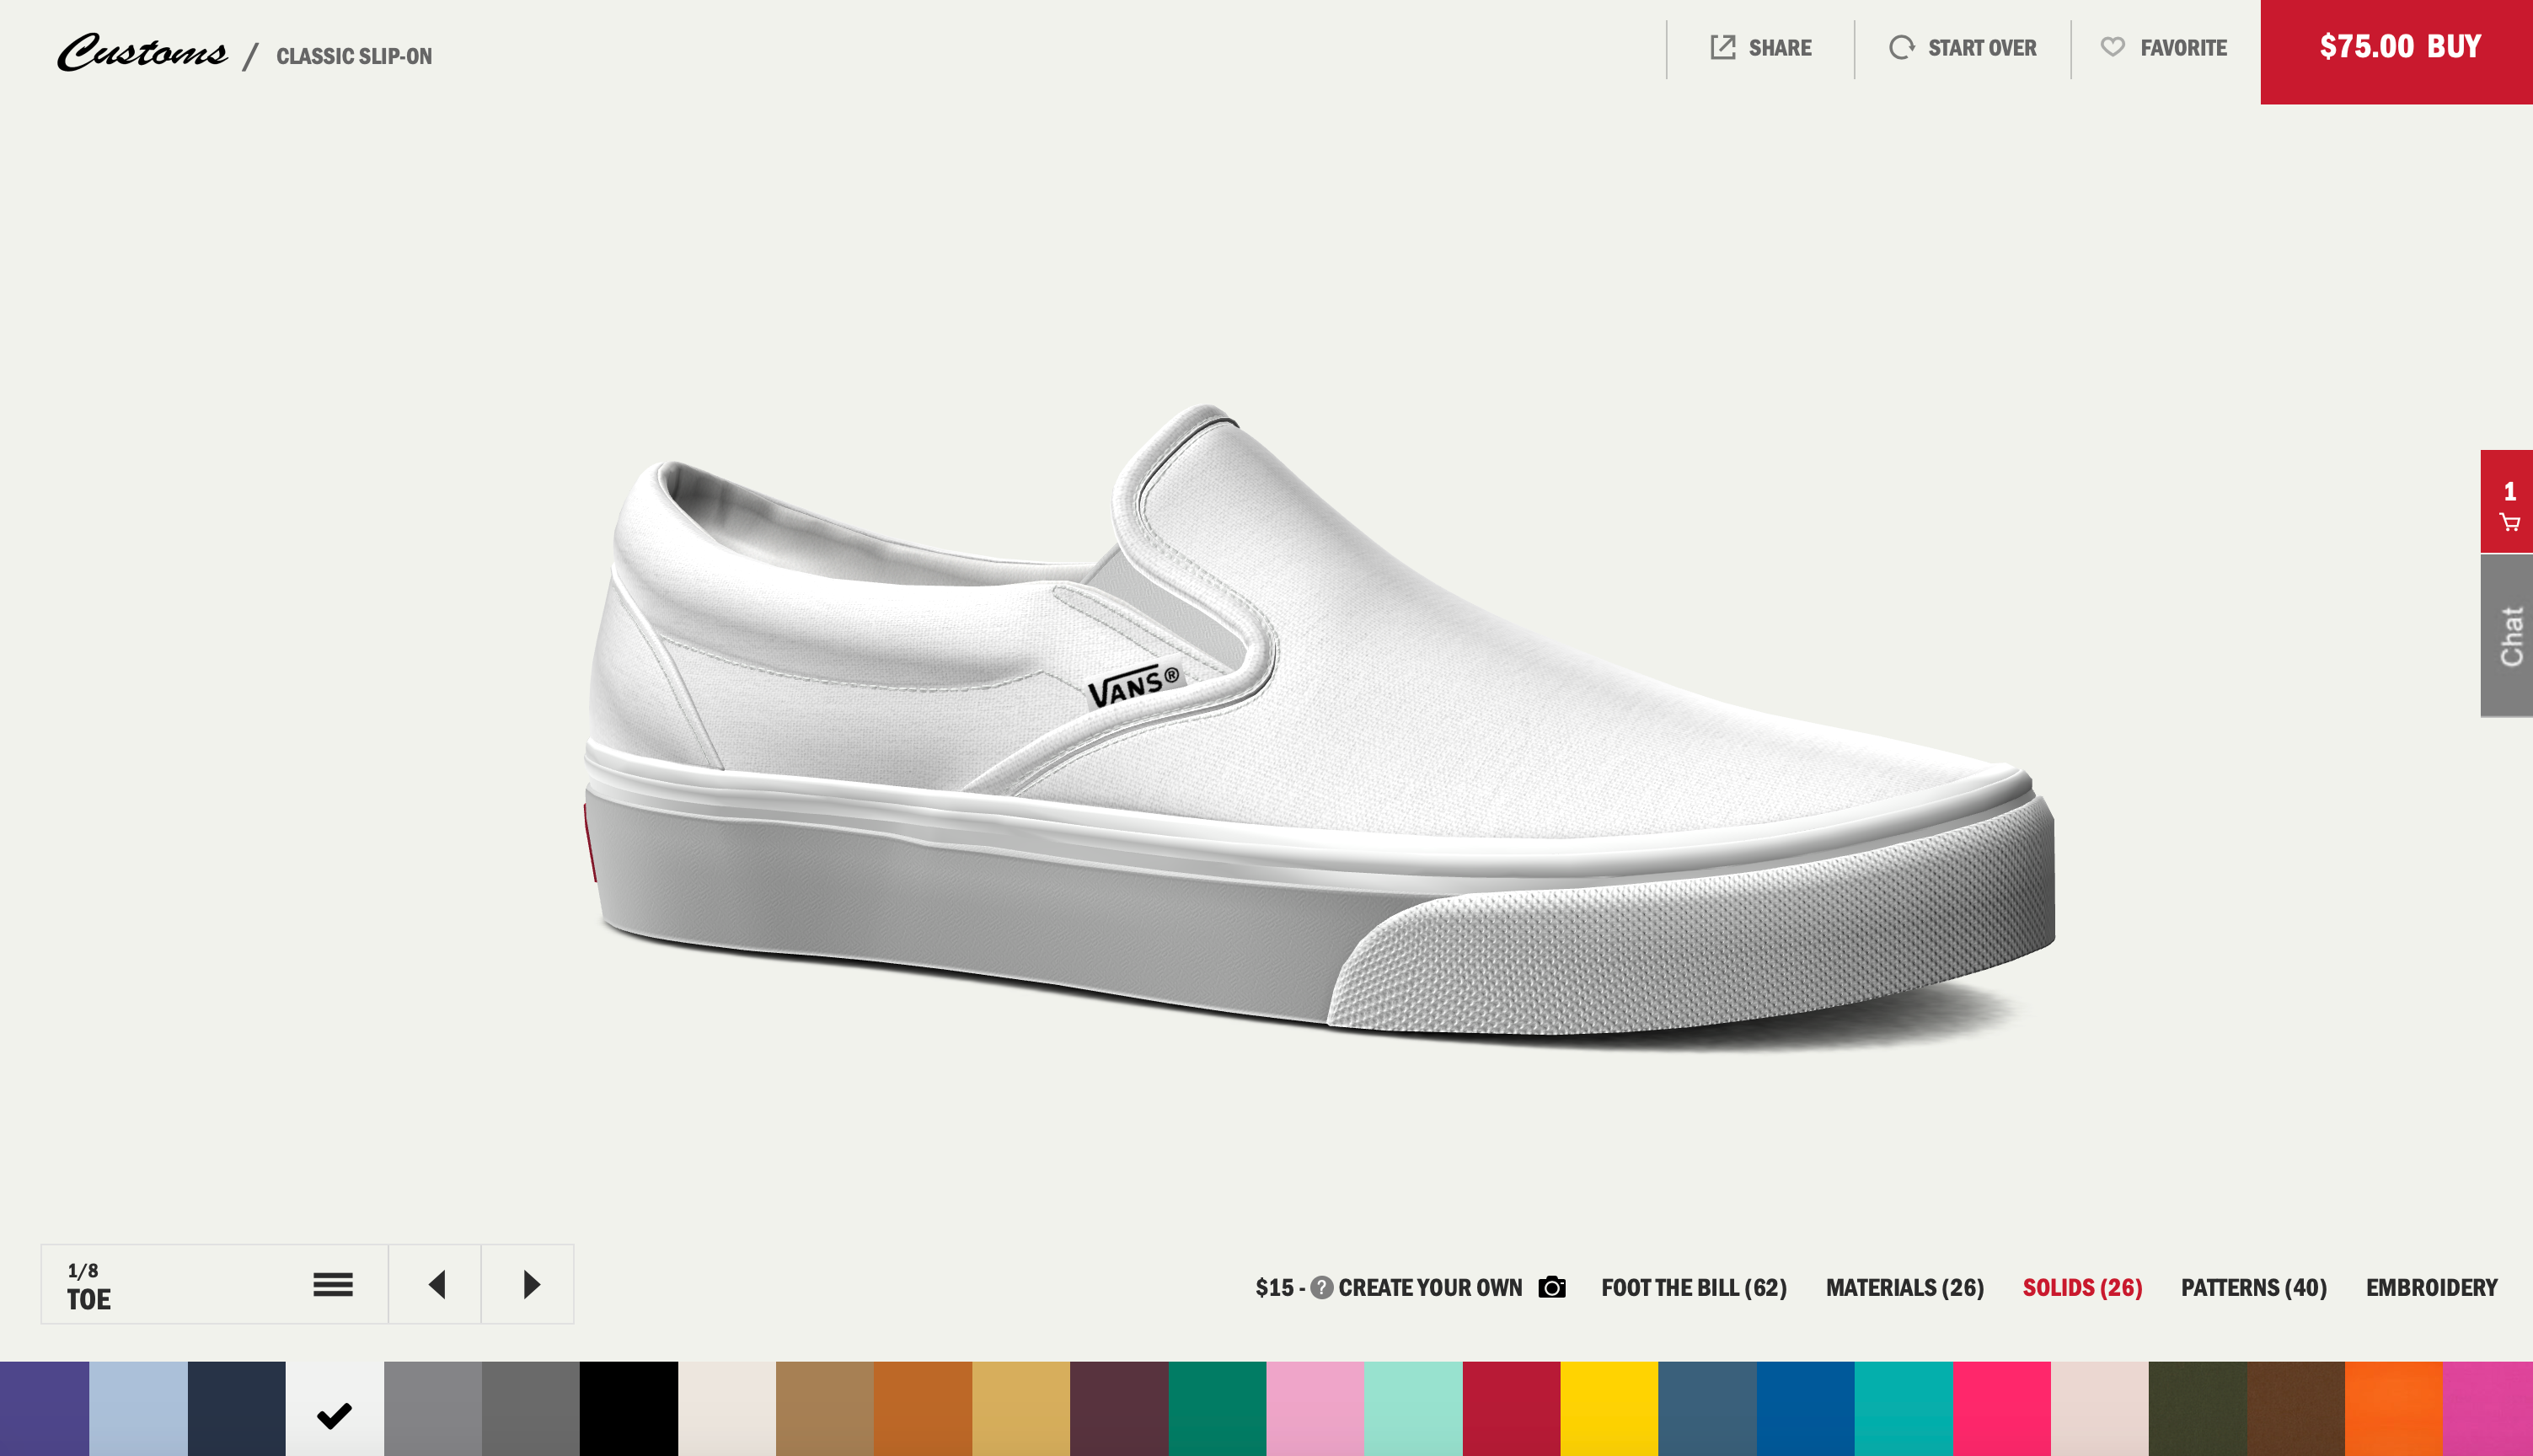Click the Start Over refresh icon

(1901, 47)
